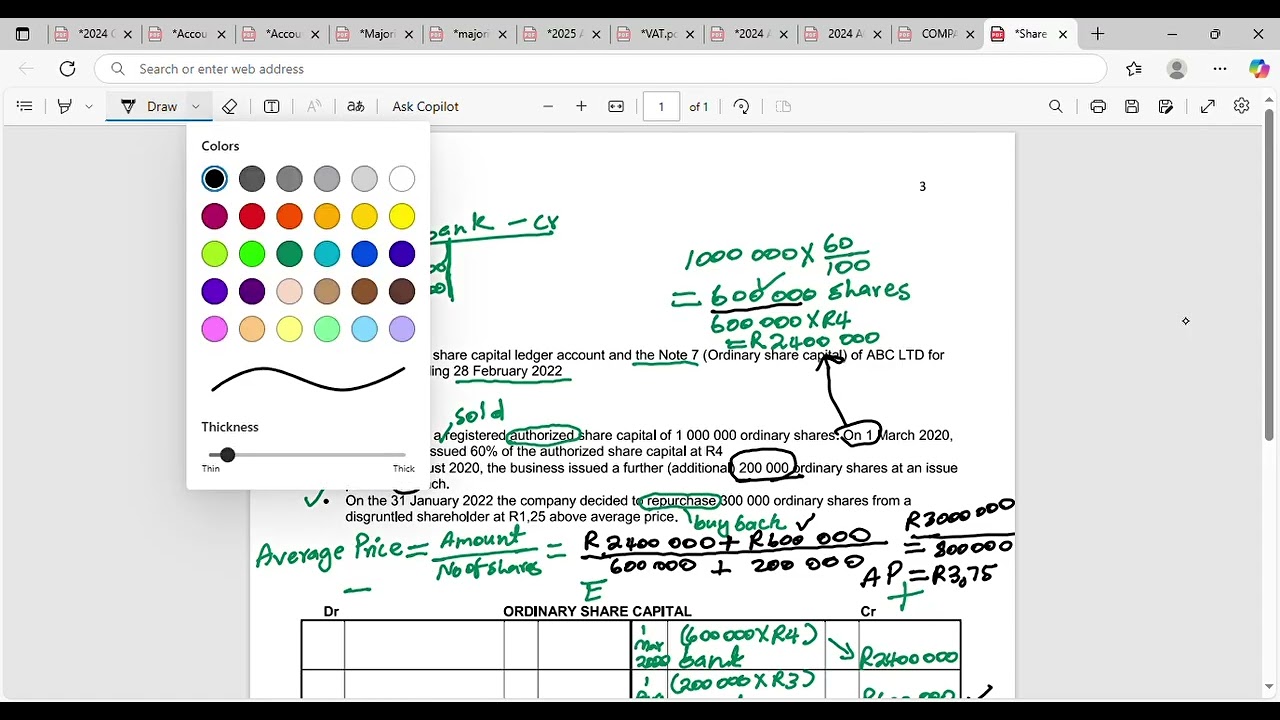
Task: Open the Favorites star icon
Action: tap(1133, 69)
